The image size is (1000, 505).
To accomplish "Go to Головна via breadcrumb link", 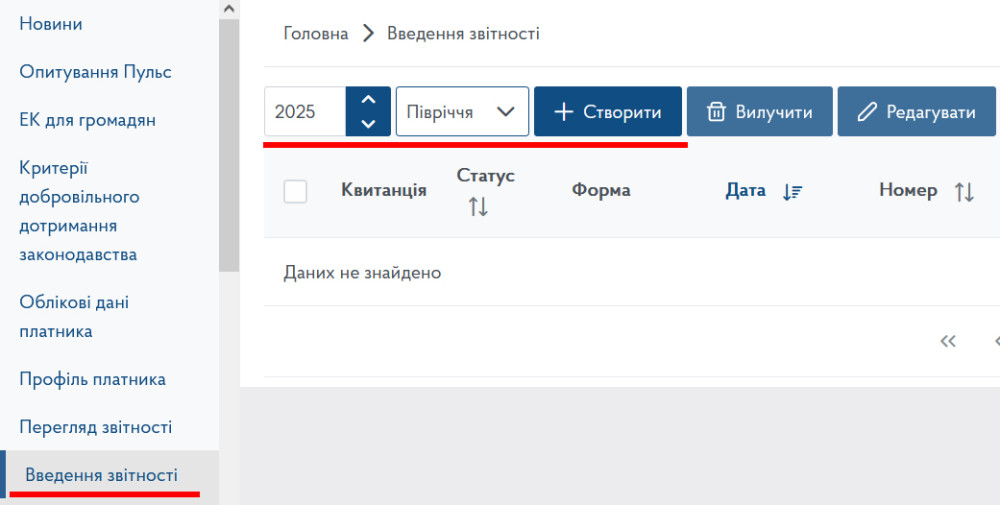I will [316, 34].
